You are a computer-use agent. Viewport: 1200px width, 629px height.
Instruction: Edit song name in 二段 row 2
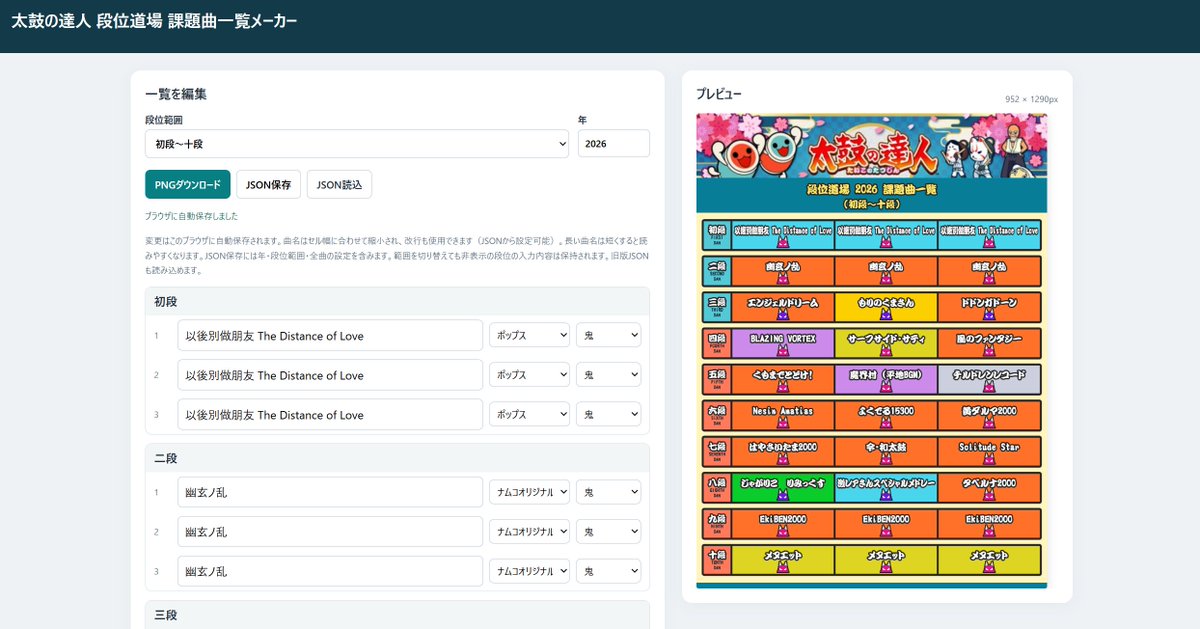coord(330,532)
